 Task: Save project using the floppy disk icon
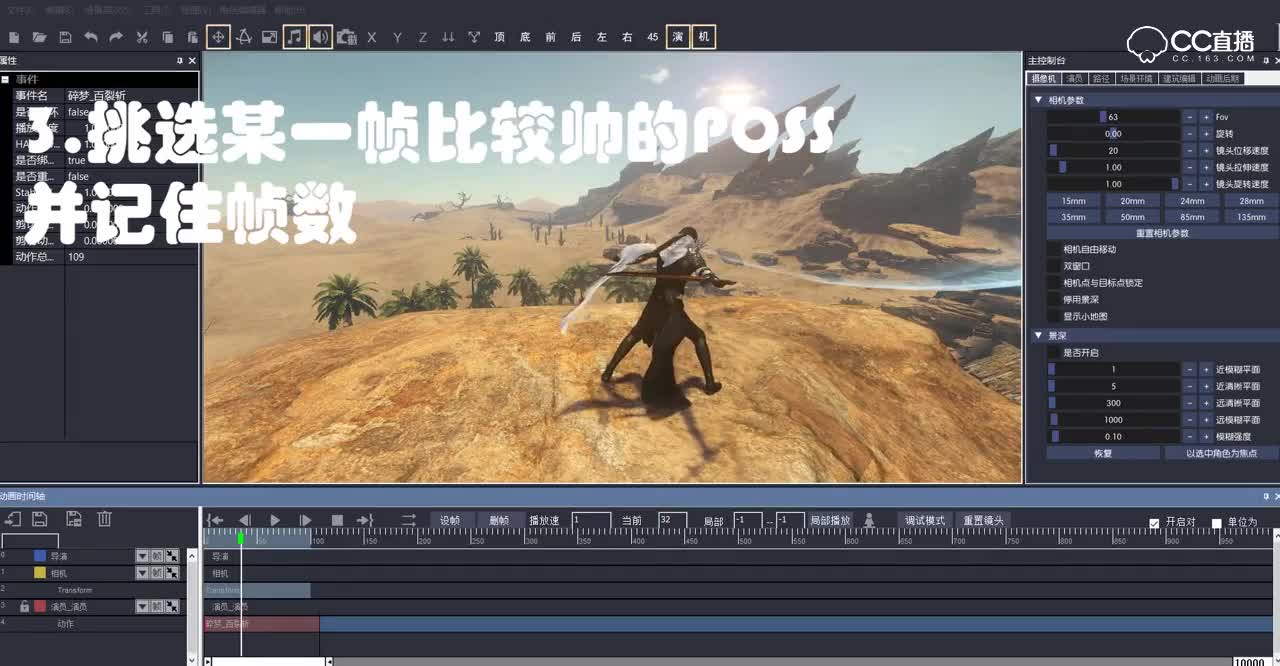[65, 37]
